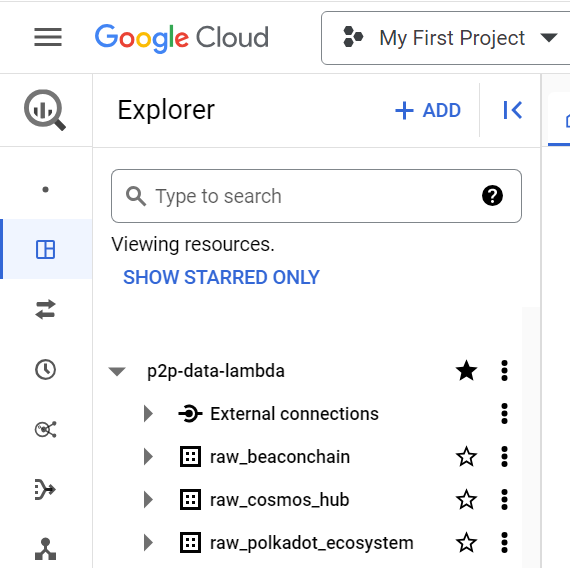Open Data transfers arrows icon

(45, 309)
